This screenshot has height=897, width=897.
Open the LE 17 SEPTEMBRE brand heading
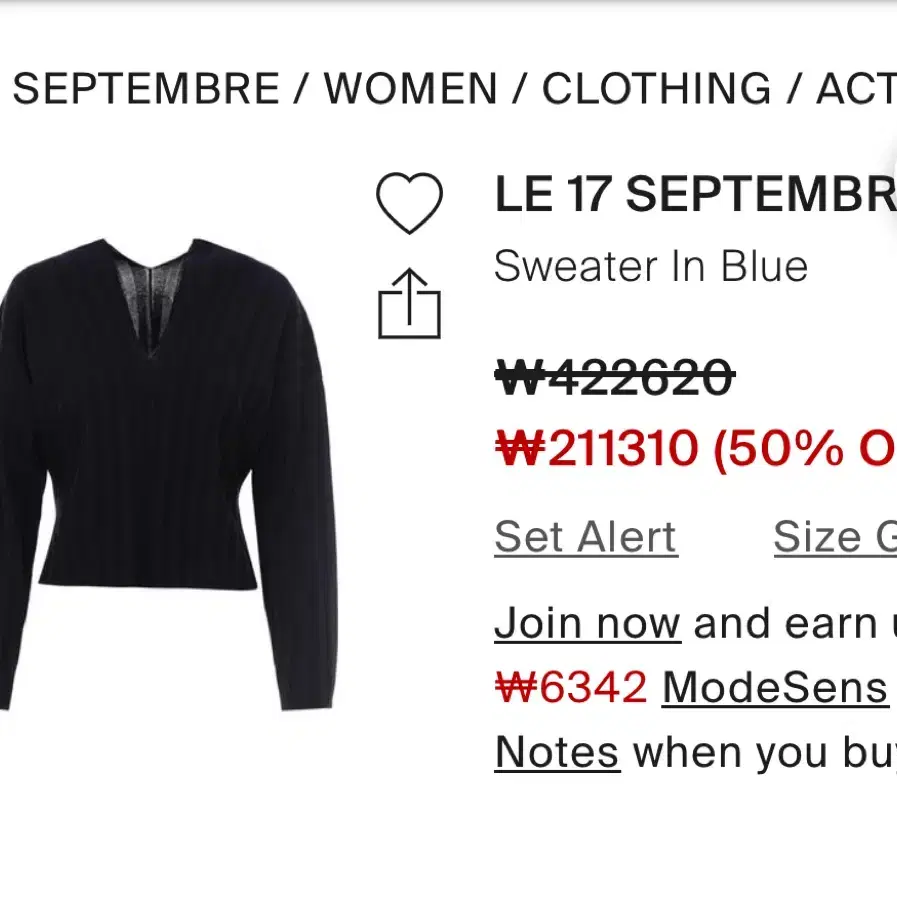point(696,194)
